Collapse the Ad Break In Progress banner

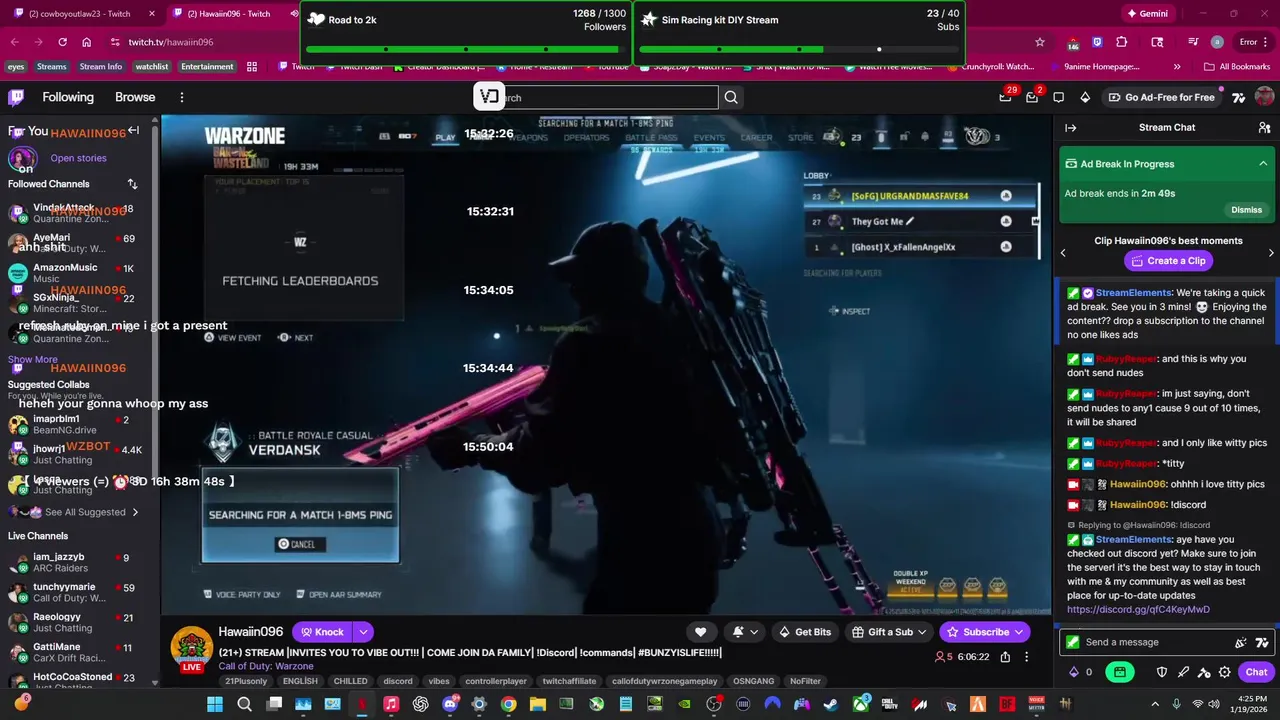pos(1263,164)
